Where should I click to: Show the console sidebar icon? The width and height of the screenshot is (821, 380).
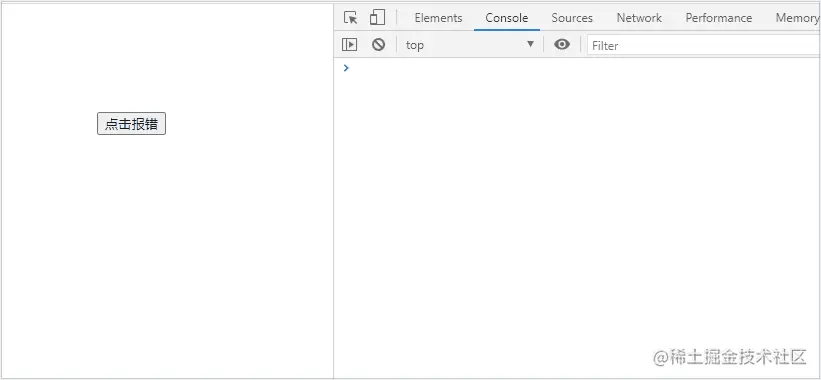[x=349, y=45]
